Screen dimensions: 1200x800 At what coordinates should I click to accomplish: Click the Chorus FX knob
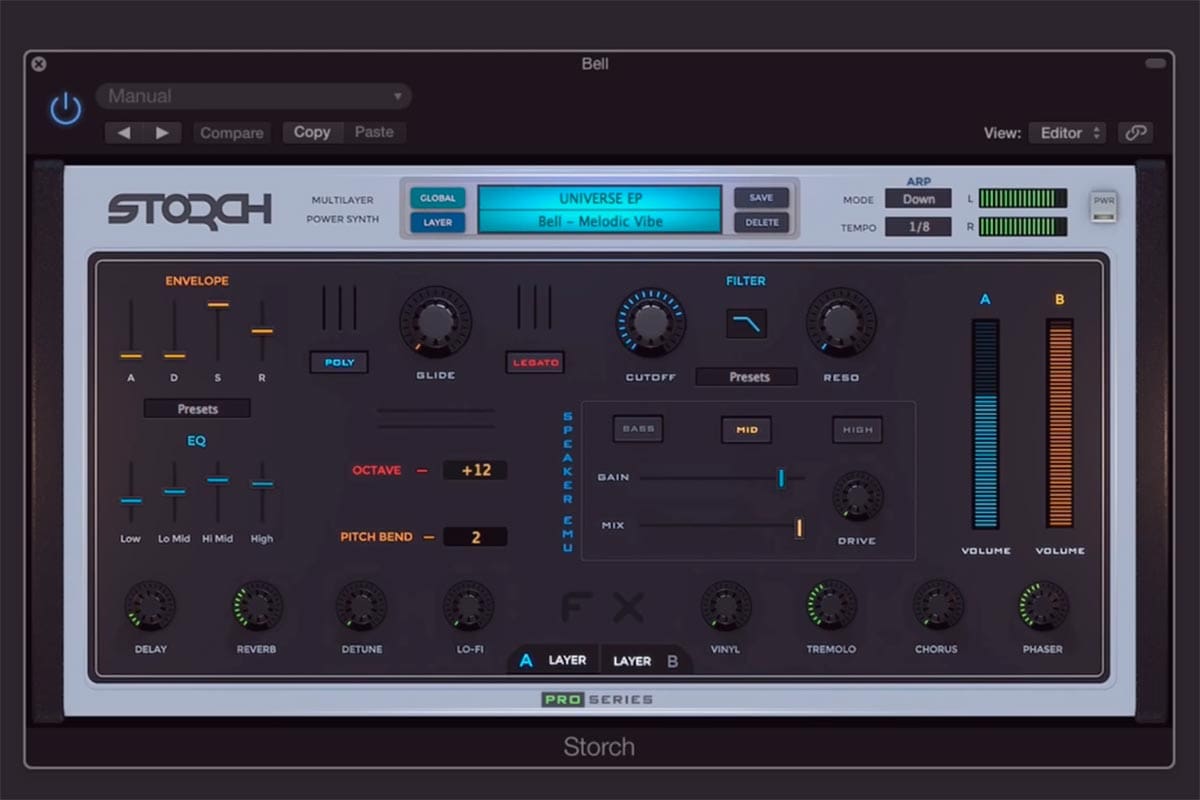937,606
